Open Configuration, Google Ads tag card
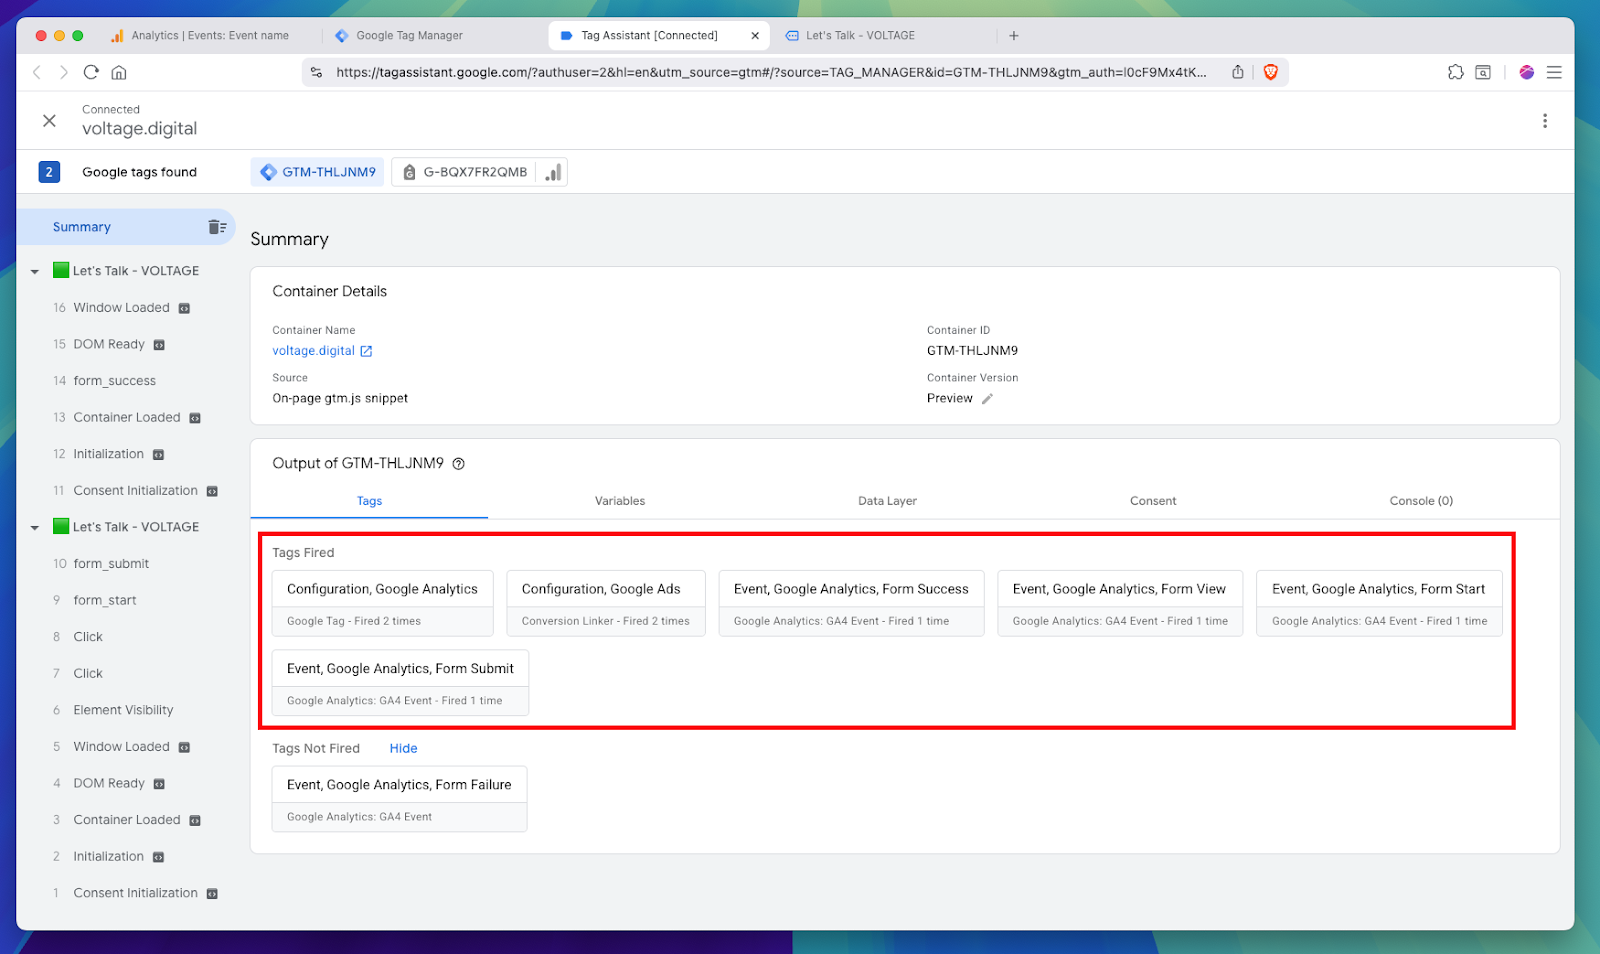The height and width of the screenshot is (954, 1600). [606, 603]
